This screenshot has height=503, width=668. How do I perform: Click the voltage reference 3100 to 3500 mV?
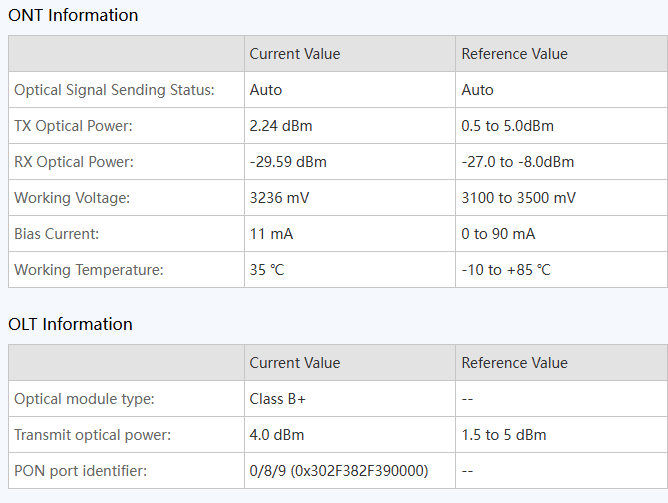point(518,198)
